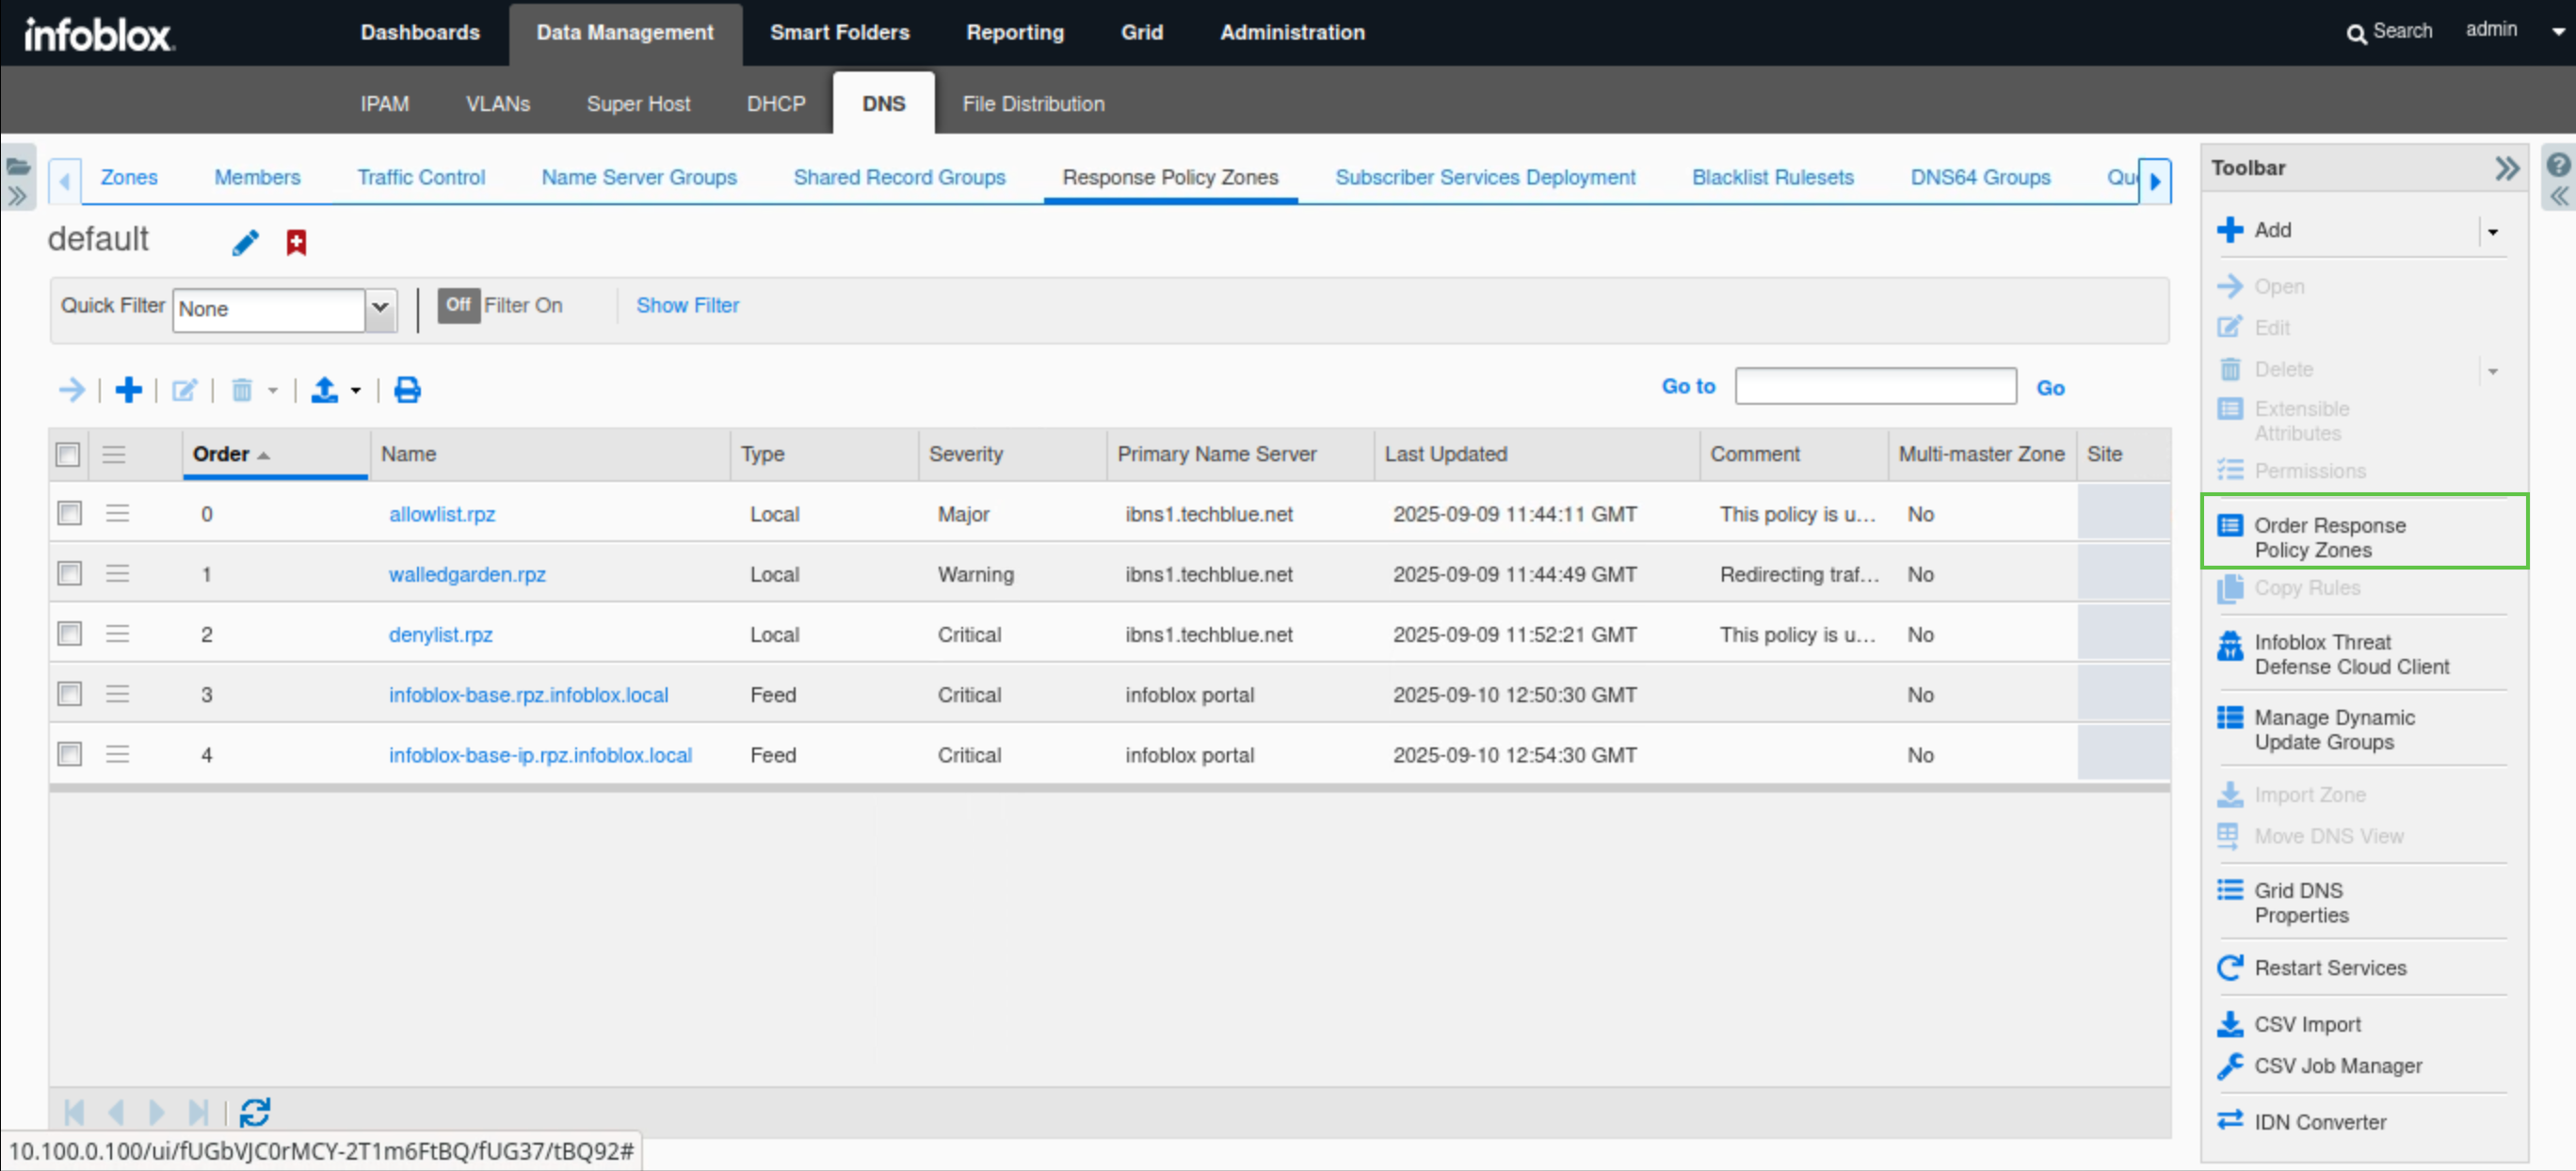
Task: Switch to the Name Server Groups tab
Action: [x=638, y=177]
